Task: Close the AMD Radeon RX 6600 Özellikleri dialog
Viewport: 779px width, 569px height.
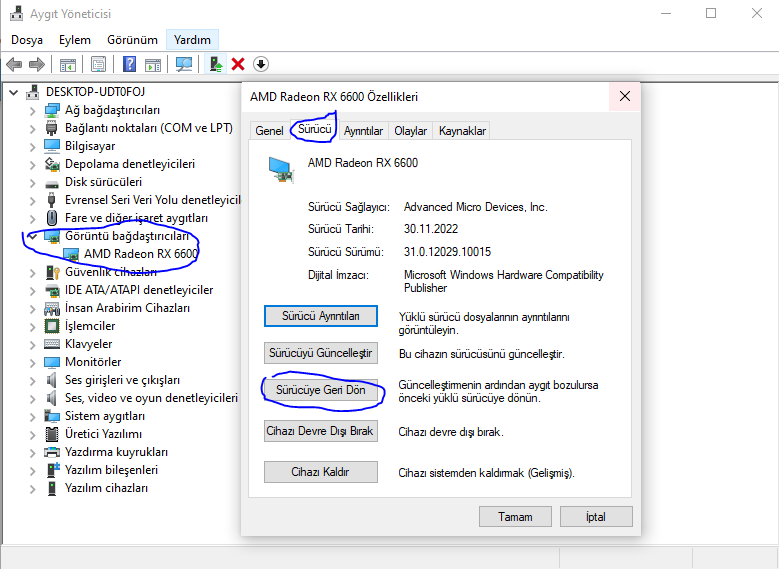Action: point(624,96)
